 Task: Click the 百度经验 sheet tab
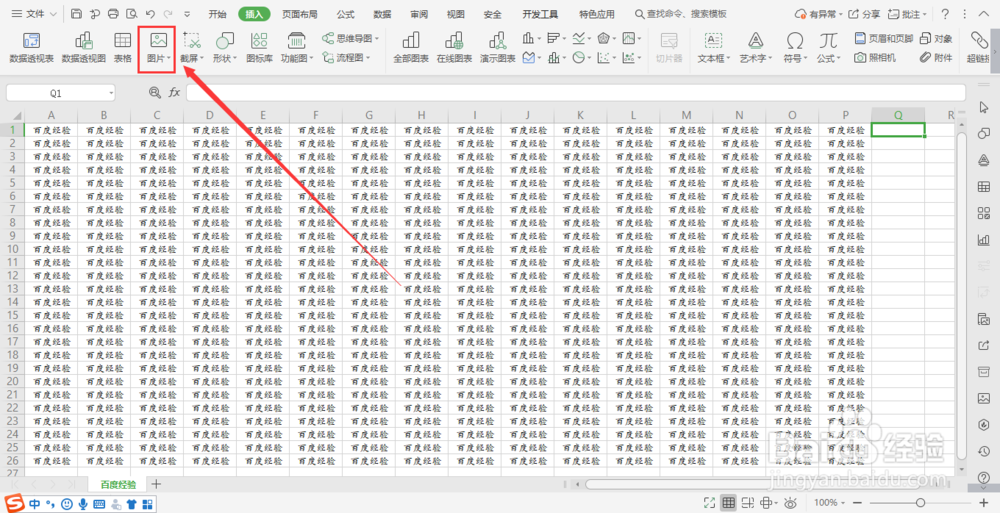(x=118, y=484)
